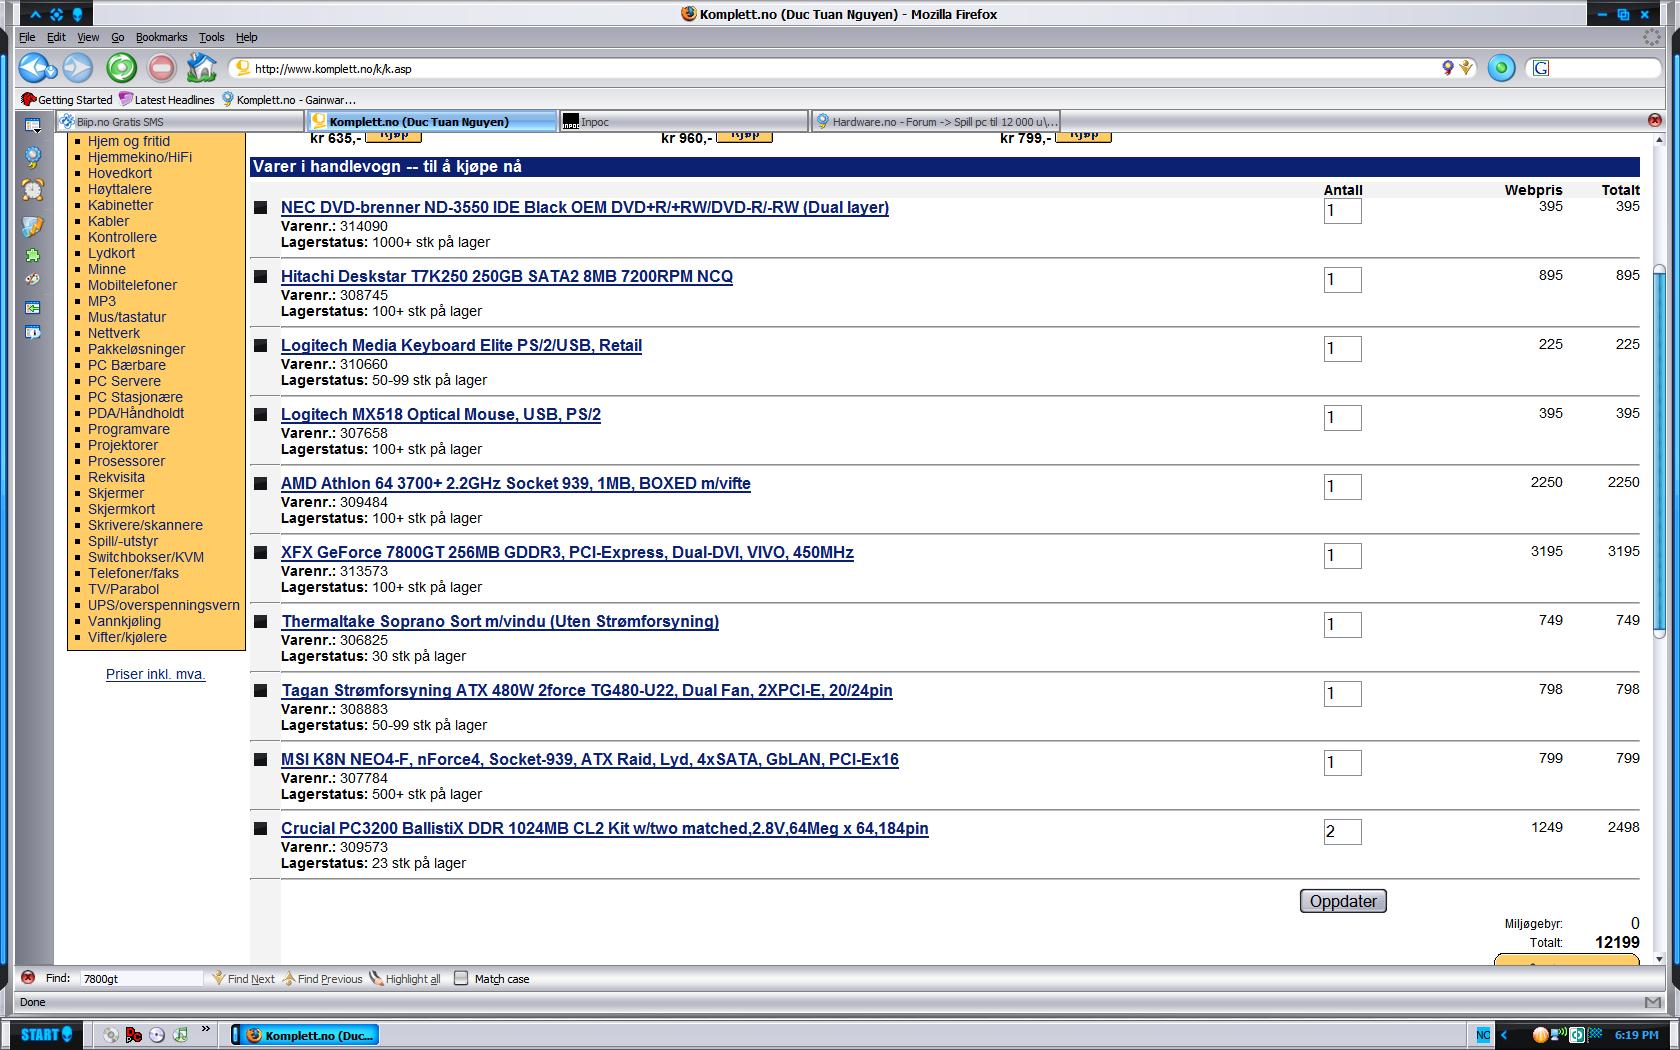Click the Find text field containing 7800gt

(x=141, y=979)
